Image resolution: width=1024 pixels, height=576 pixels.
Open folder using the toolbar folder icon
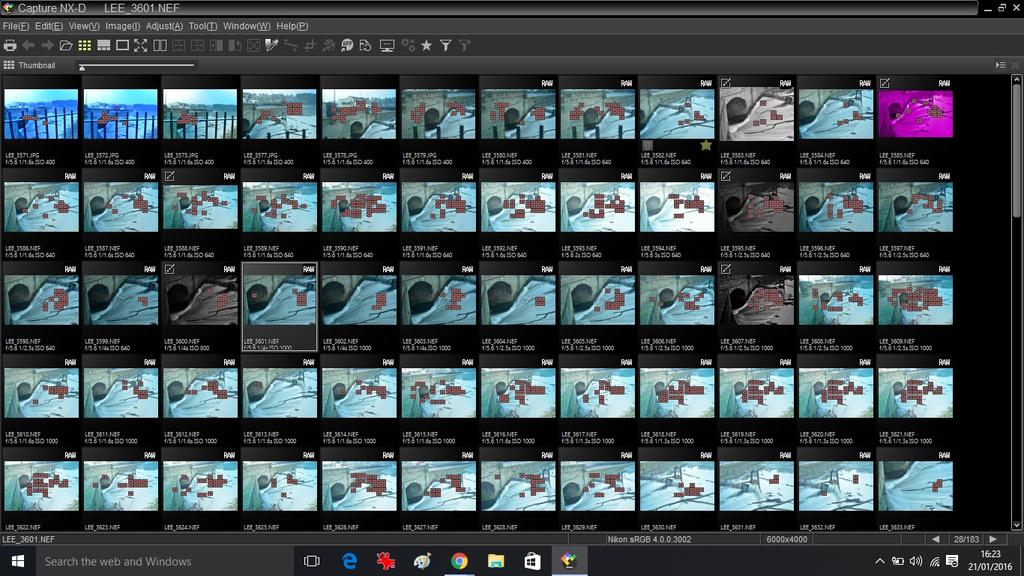tap(66, 45)
